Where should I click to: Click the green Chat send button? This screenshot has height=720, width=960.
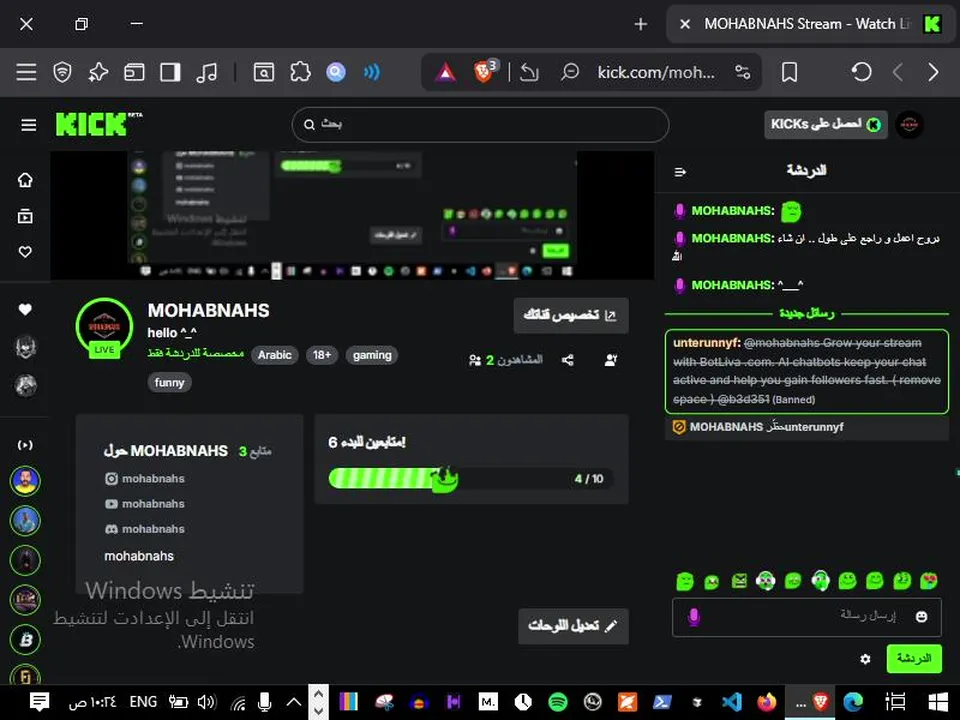914,659
